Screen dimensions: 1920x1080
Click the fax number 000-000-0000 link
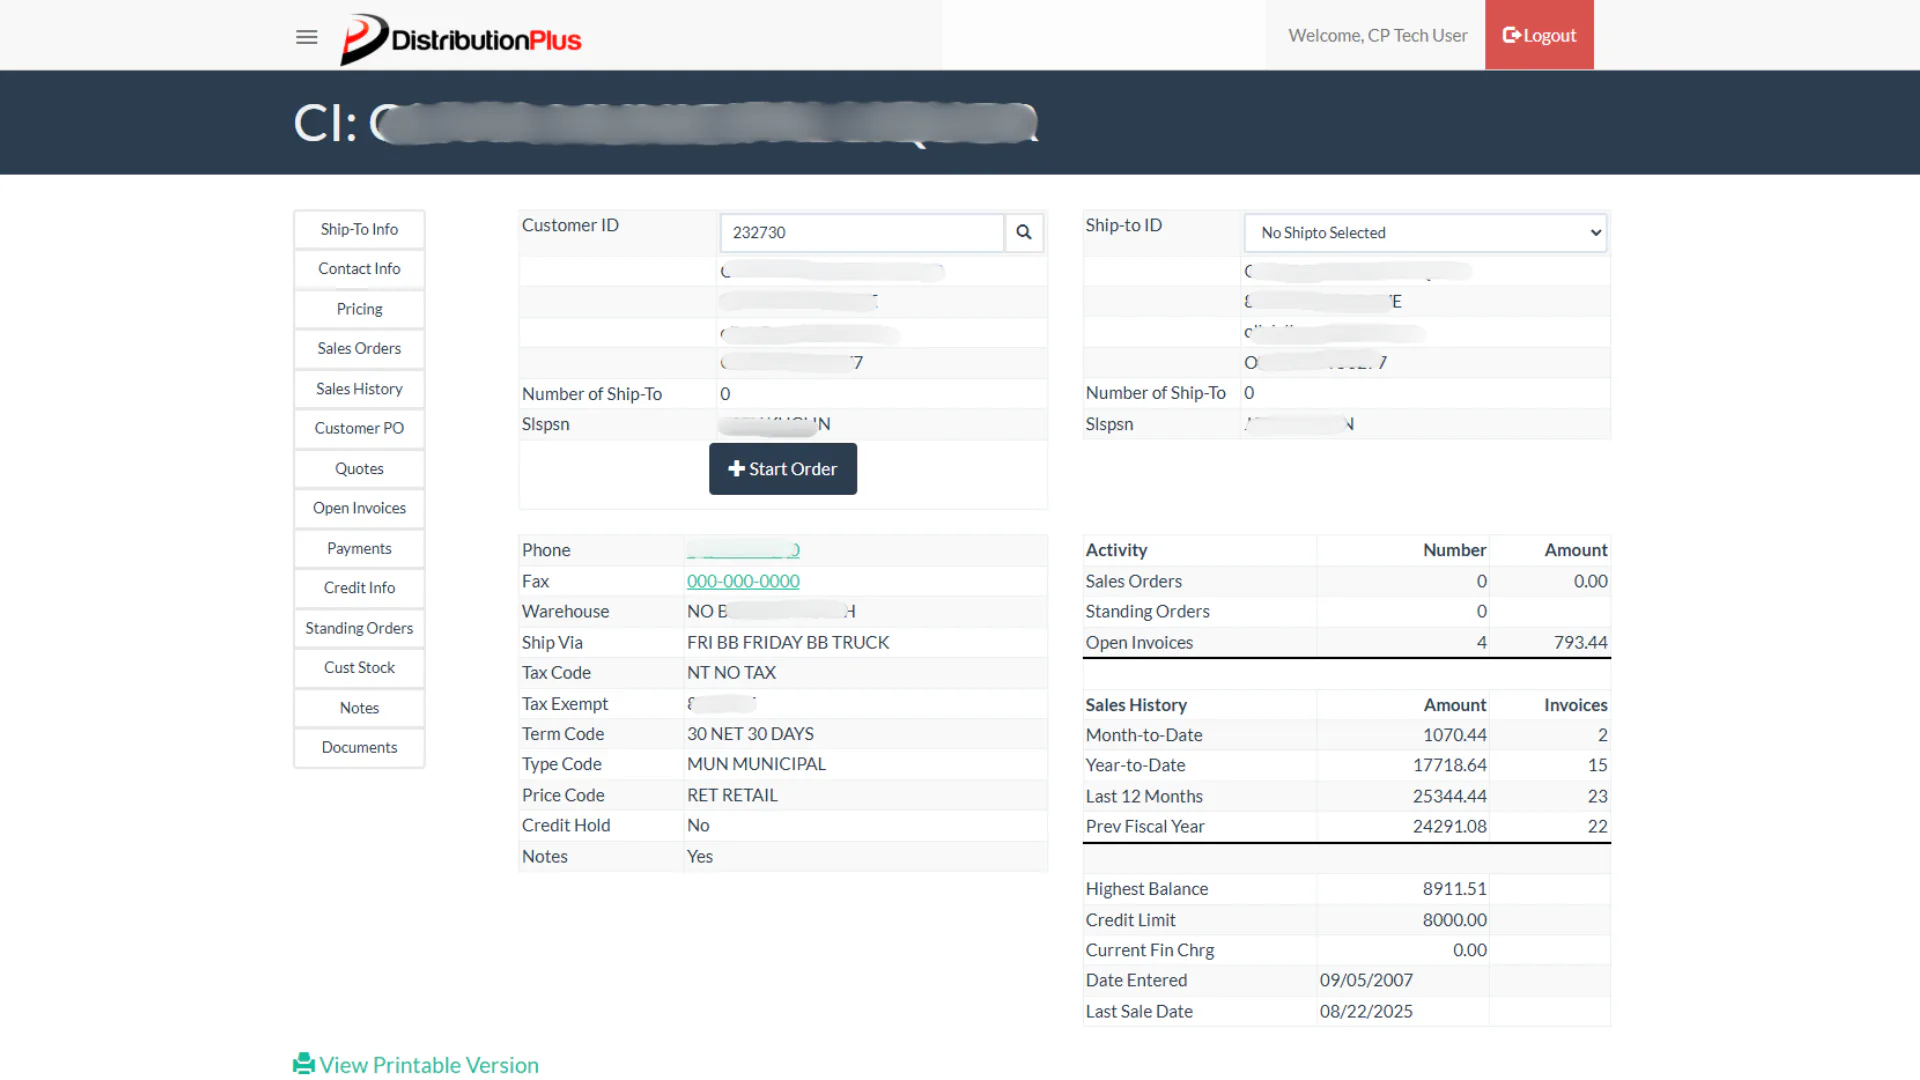(x=743, y=581)
